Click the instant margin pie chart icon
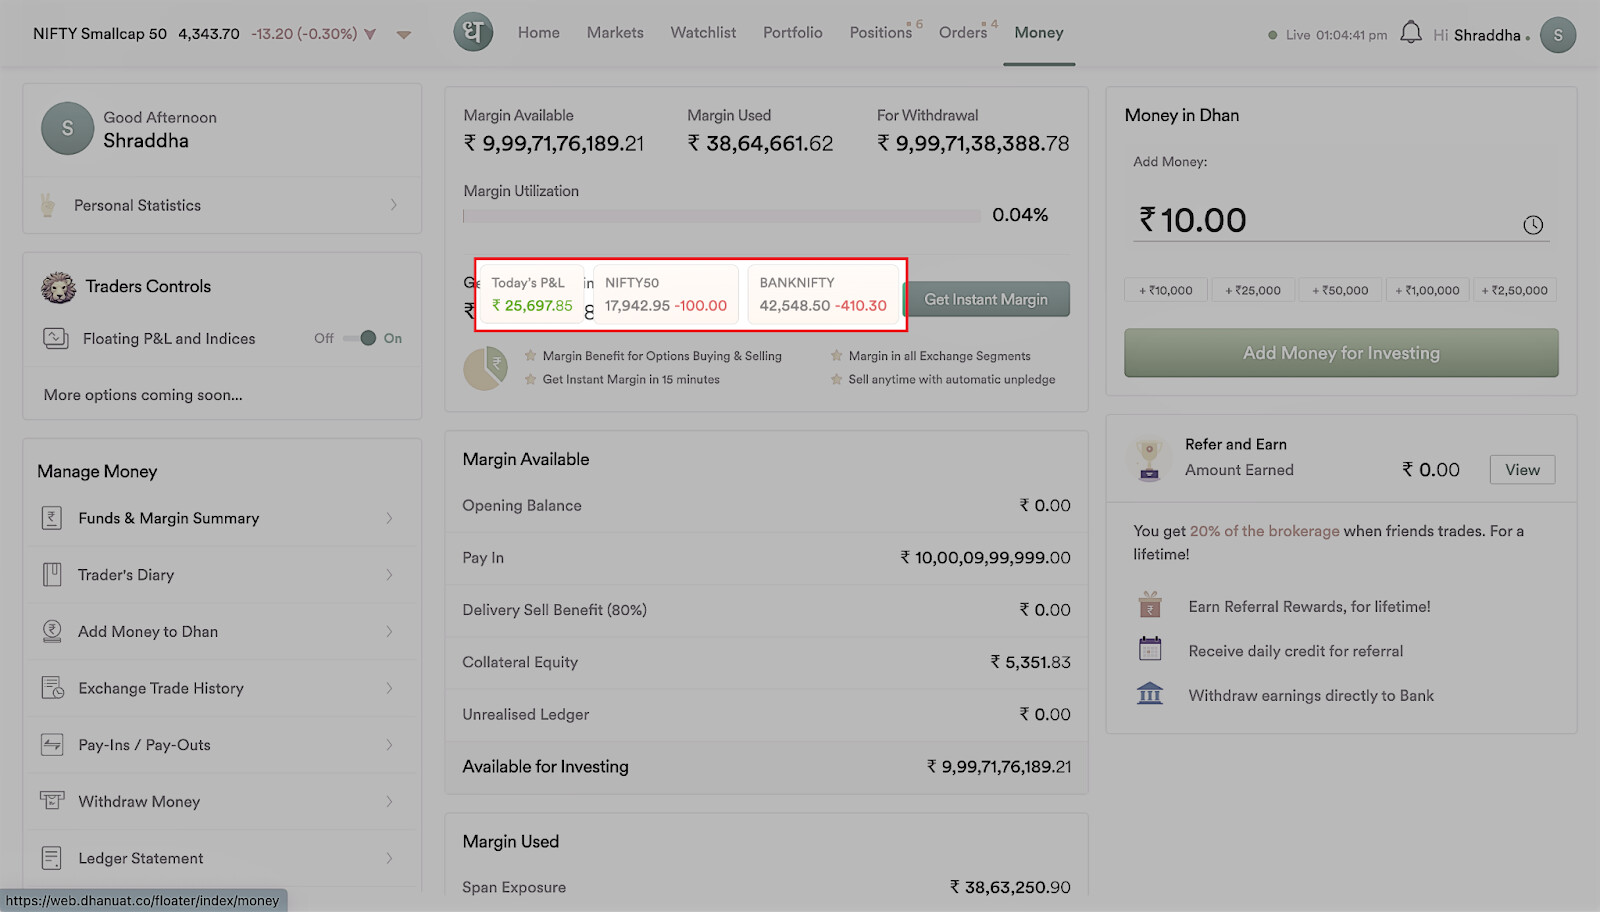Viewport: 1600px width, 912px height. [485, 369]
